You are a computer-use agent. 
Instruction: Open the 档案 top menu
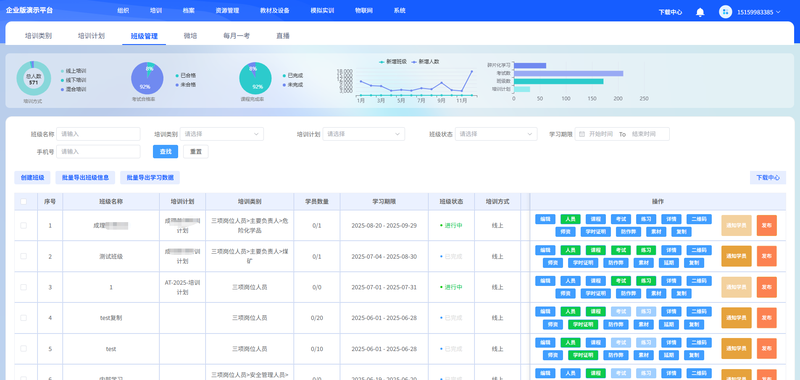coord(188,11)
